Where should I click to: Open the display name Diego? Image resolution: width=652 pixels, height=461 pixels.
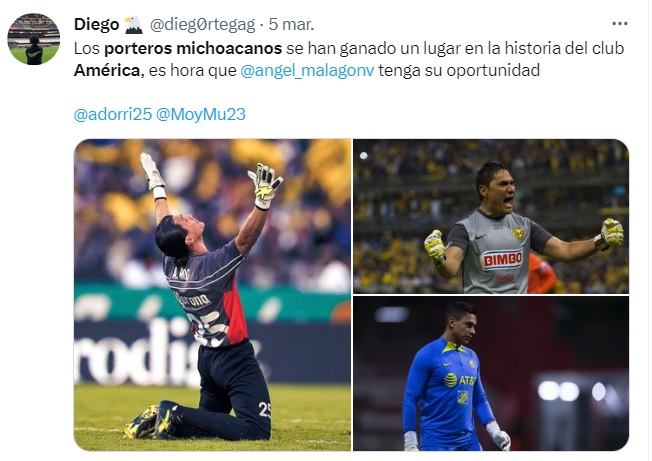pos(96,25)
